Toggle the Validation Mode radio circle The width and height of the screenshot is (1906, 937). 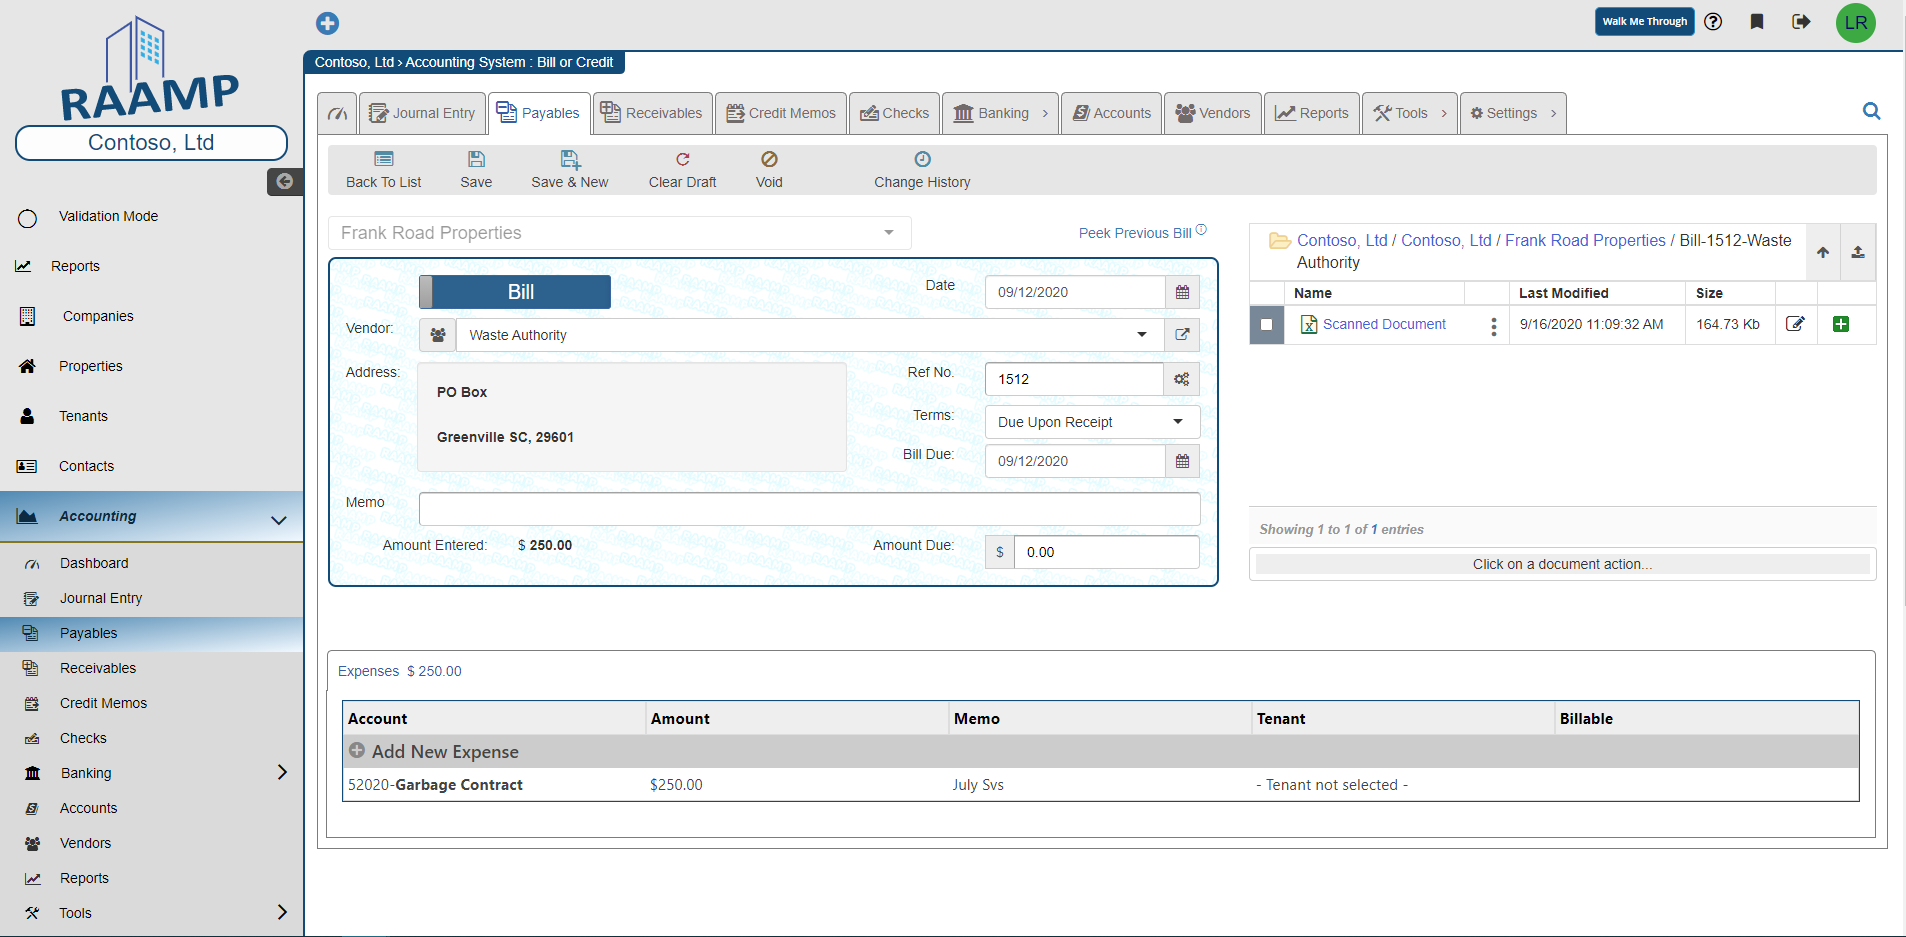tap(28, 218)
